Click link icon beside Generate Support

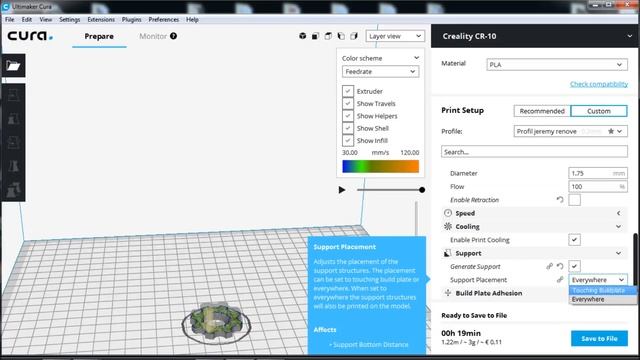pos(549,266)
